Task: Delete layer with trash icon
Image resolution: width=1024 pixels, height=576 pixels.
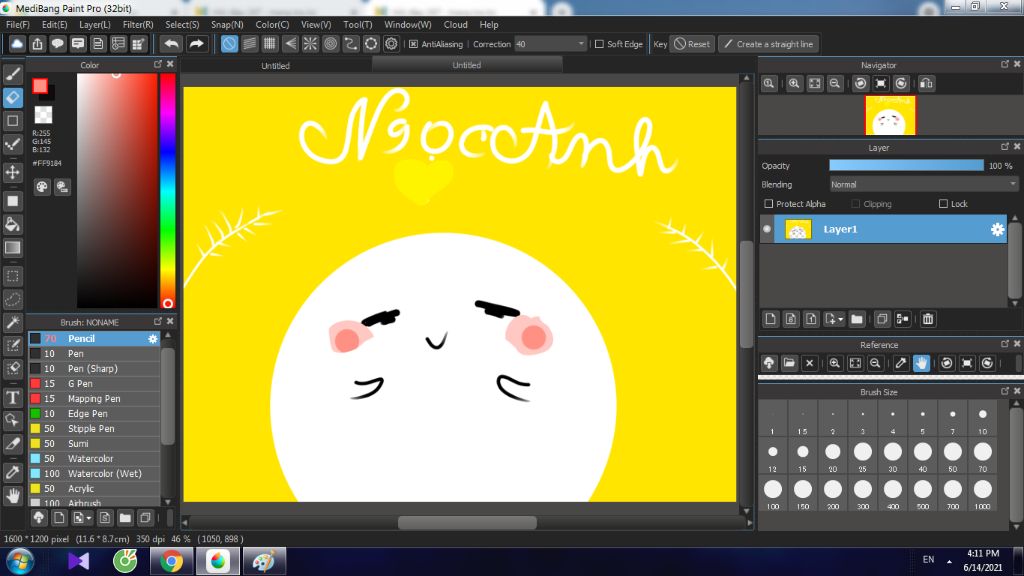Action: click(x=928, y=319)
